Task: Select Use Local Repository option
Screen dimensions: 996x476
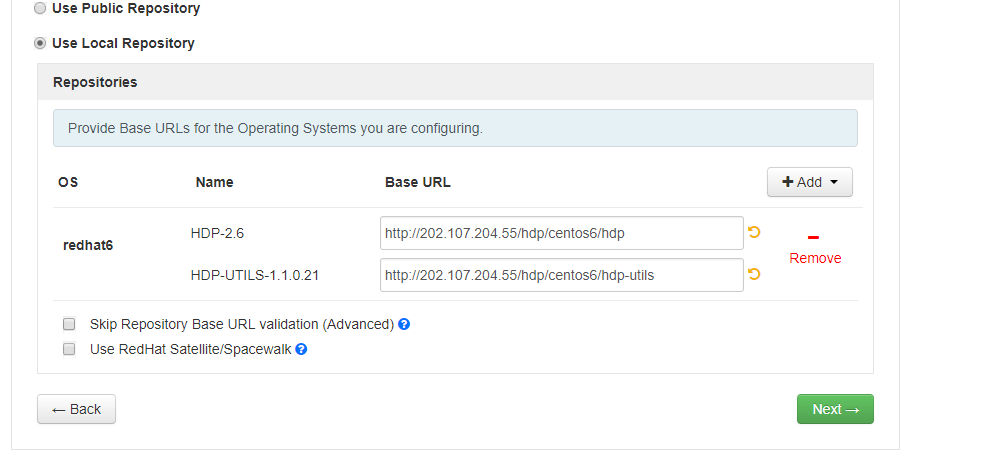Action: [40, 43]
